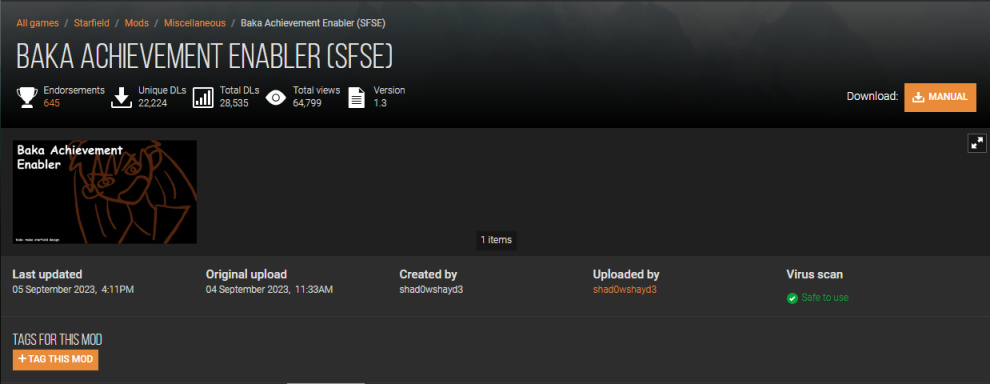Click the Baka Achievement Enabler page title
The image size is (990, 384).
pos(205,57)
